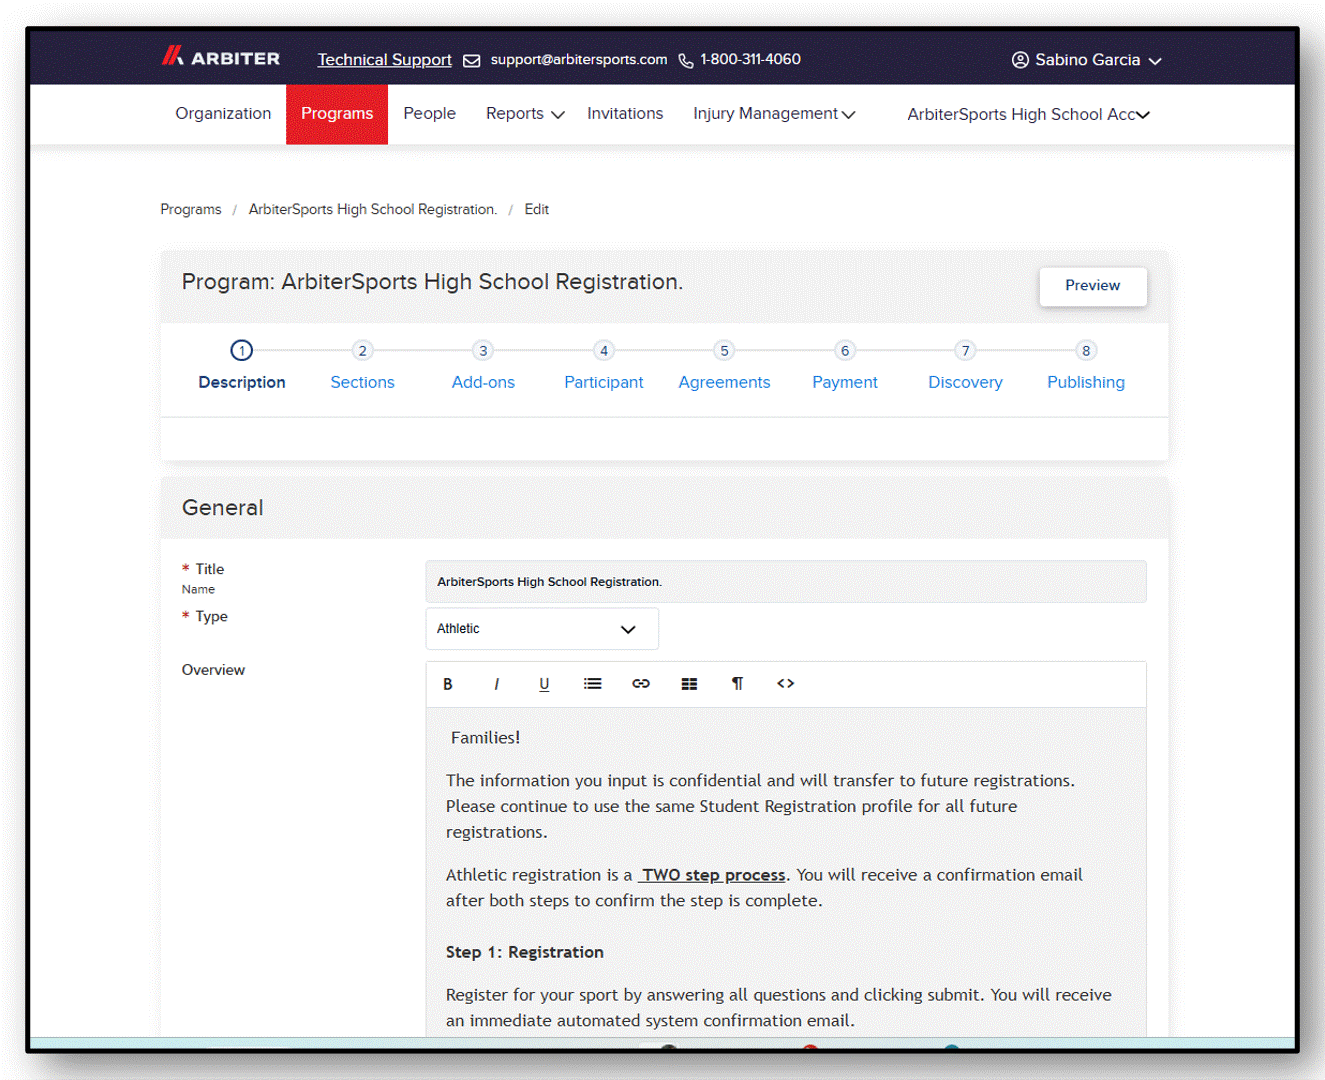Toggle bold formatting in Overview editor
This screenshot has width=1325, height=1080.
coord(448,684)
